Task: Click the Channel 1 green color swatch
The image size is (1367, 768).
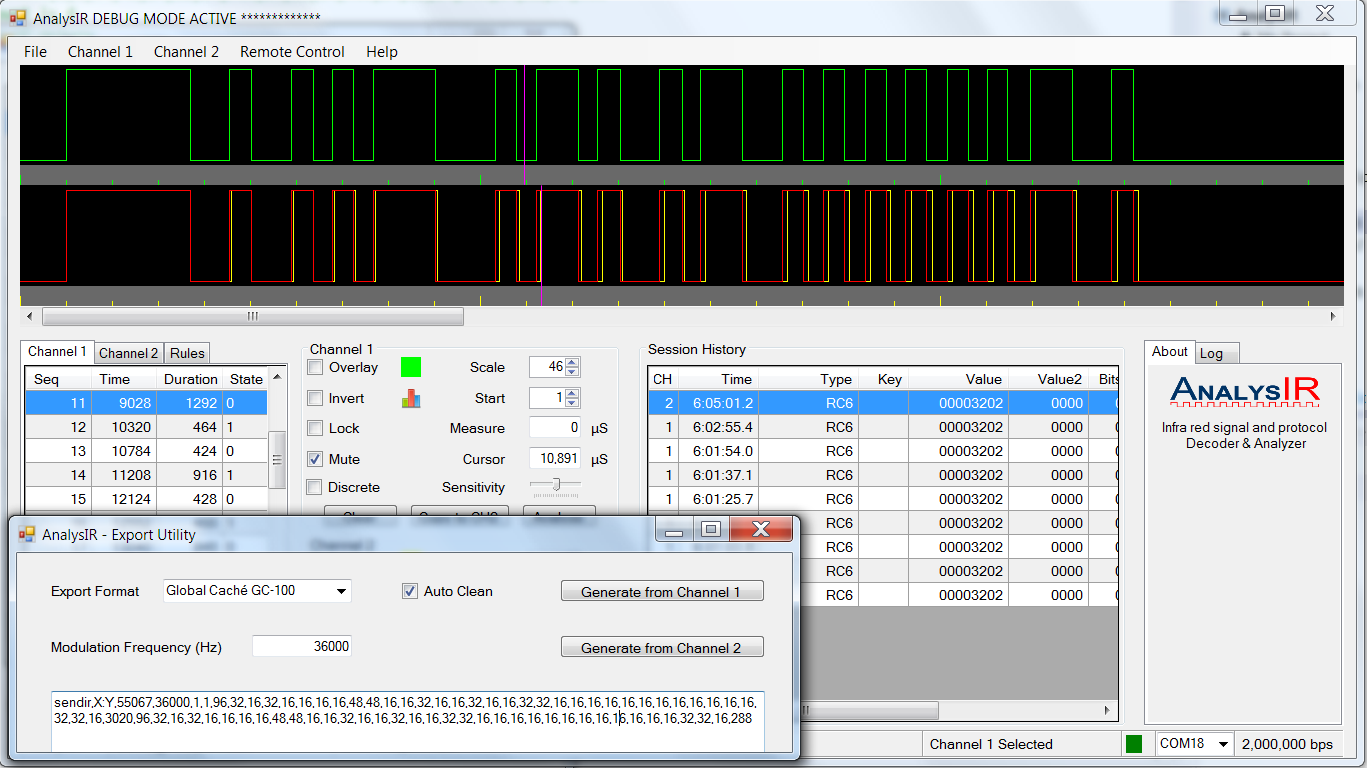Action: pyautogui.click(x=411, y=367)
